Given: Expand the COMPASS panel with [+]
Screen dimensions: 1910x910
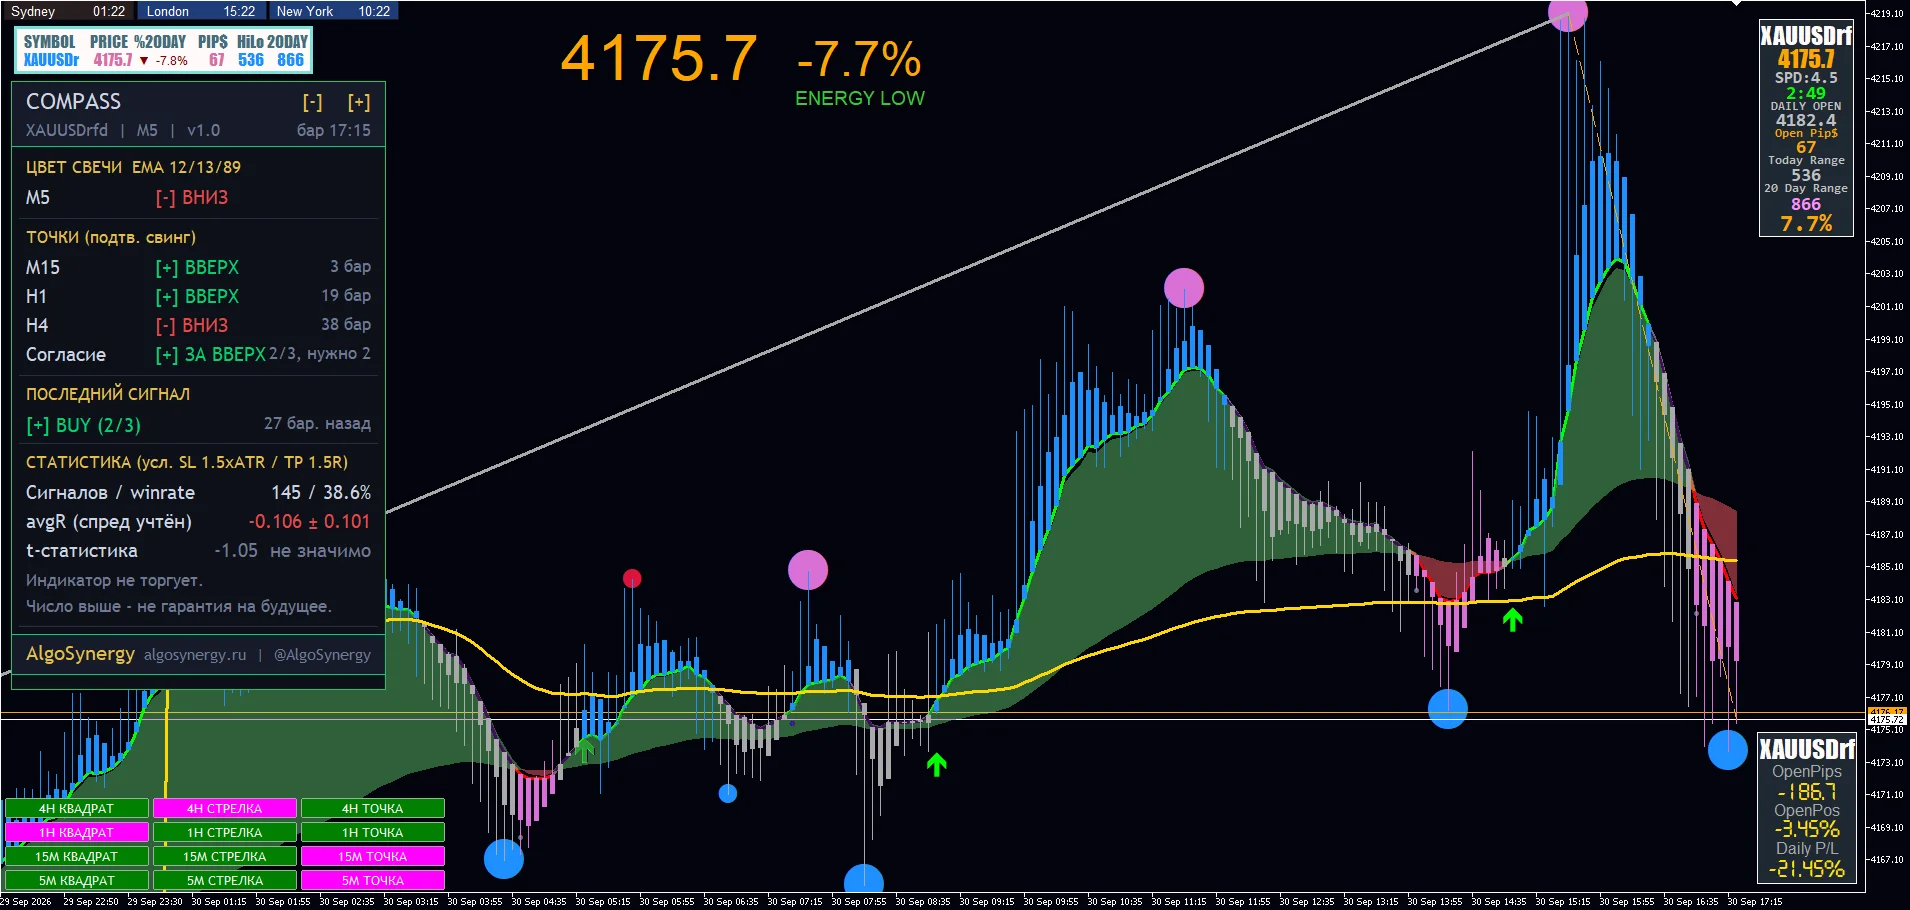Looking at the screenshot, I should (x=359, y=102).
